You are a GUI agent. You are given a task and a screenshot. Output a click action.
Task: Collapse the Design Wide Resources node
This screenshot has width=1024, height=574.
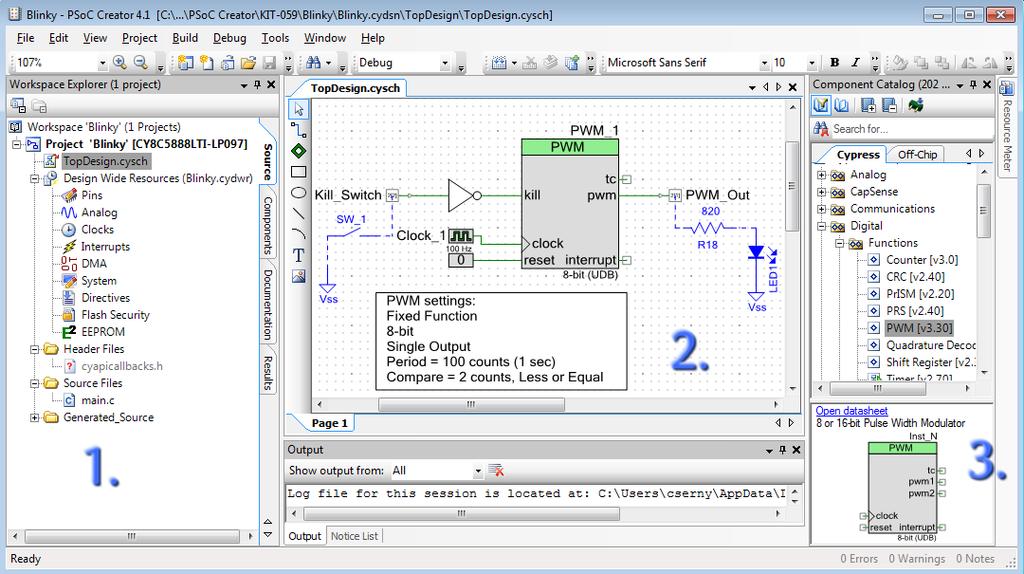tap(35, 178)
